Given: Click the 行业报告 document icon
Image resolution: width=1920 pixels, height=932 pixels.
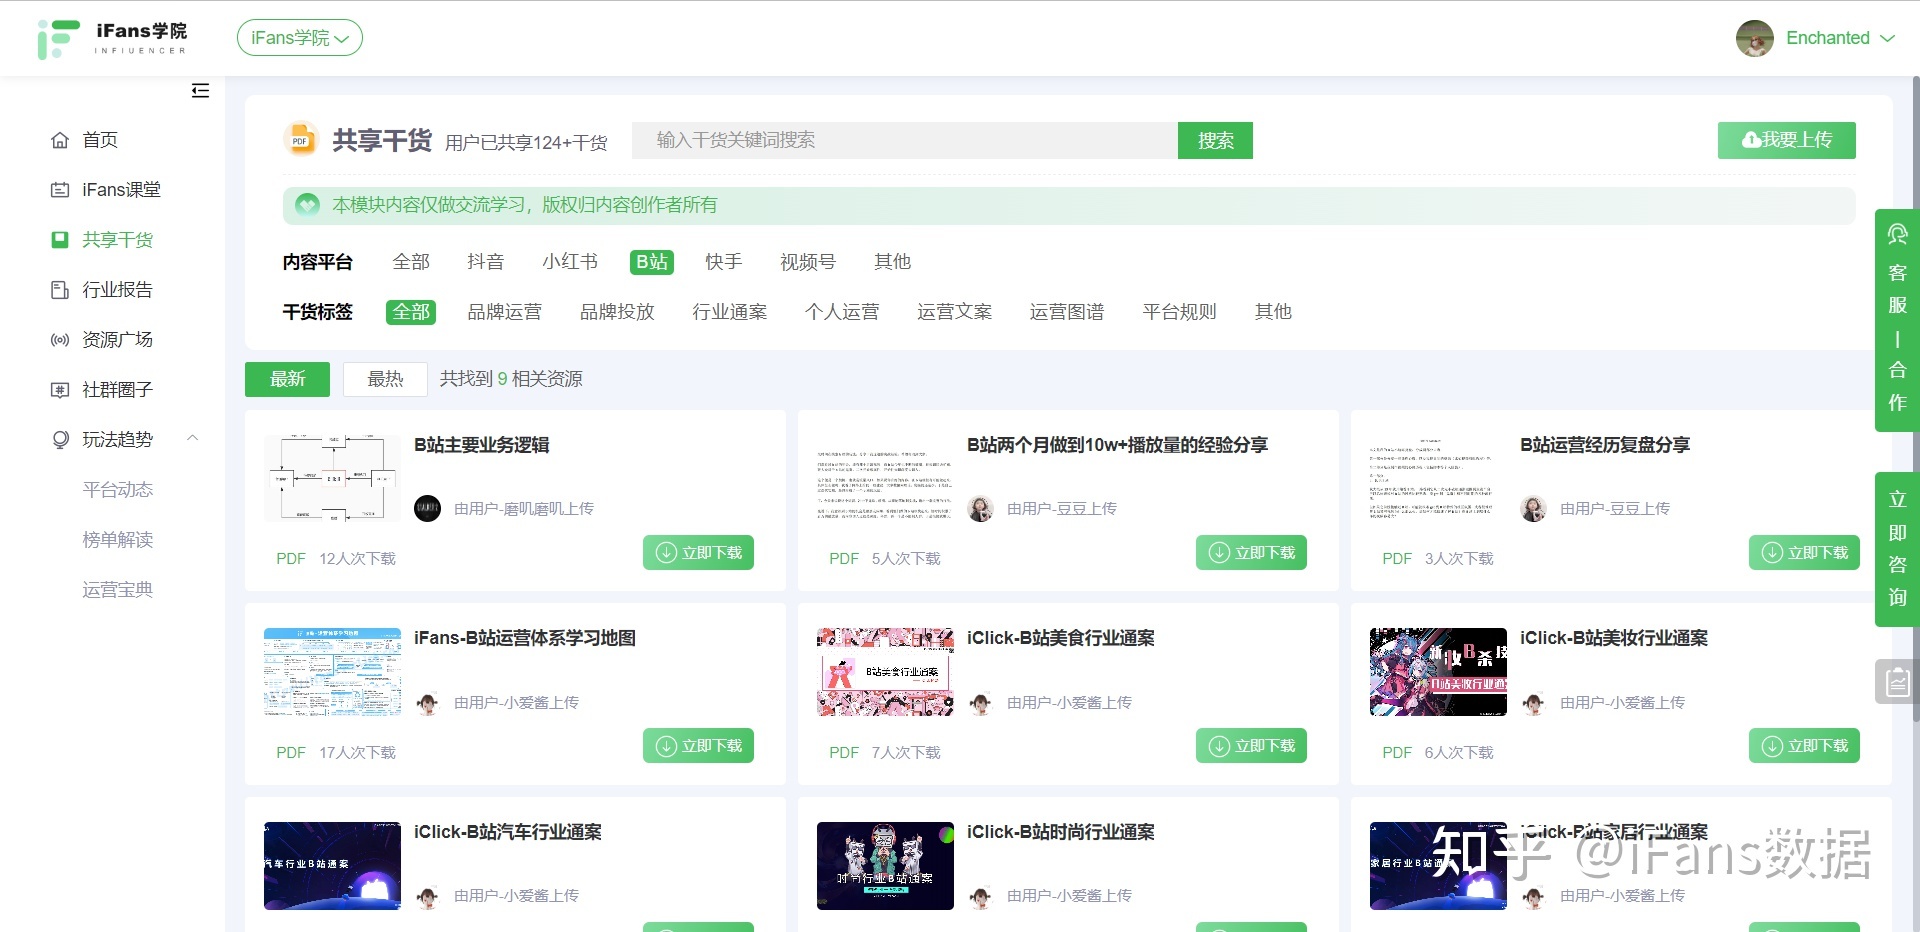Looking at the screenshot, I should click(60, 290).
